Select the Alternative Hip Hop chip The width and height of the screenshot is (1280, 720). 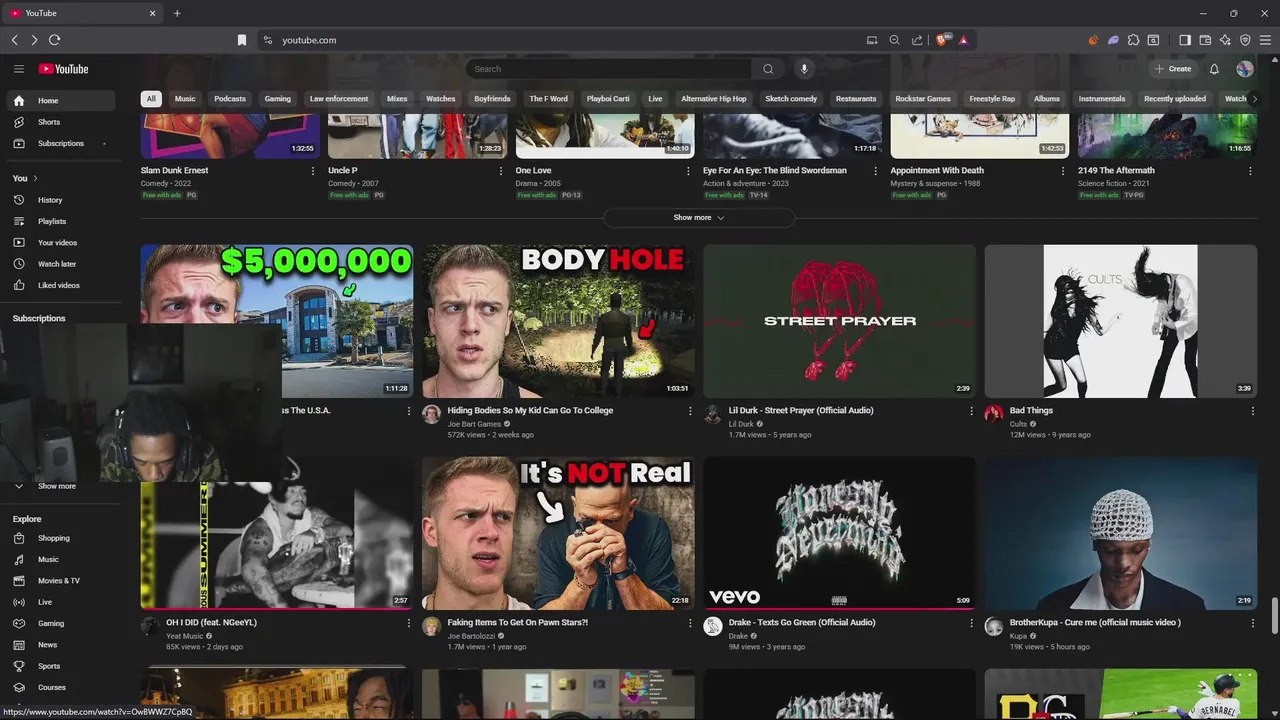714,99
